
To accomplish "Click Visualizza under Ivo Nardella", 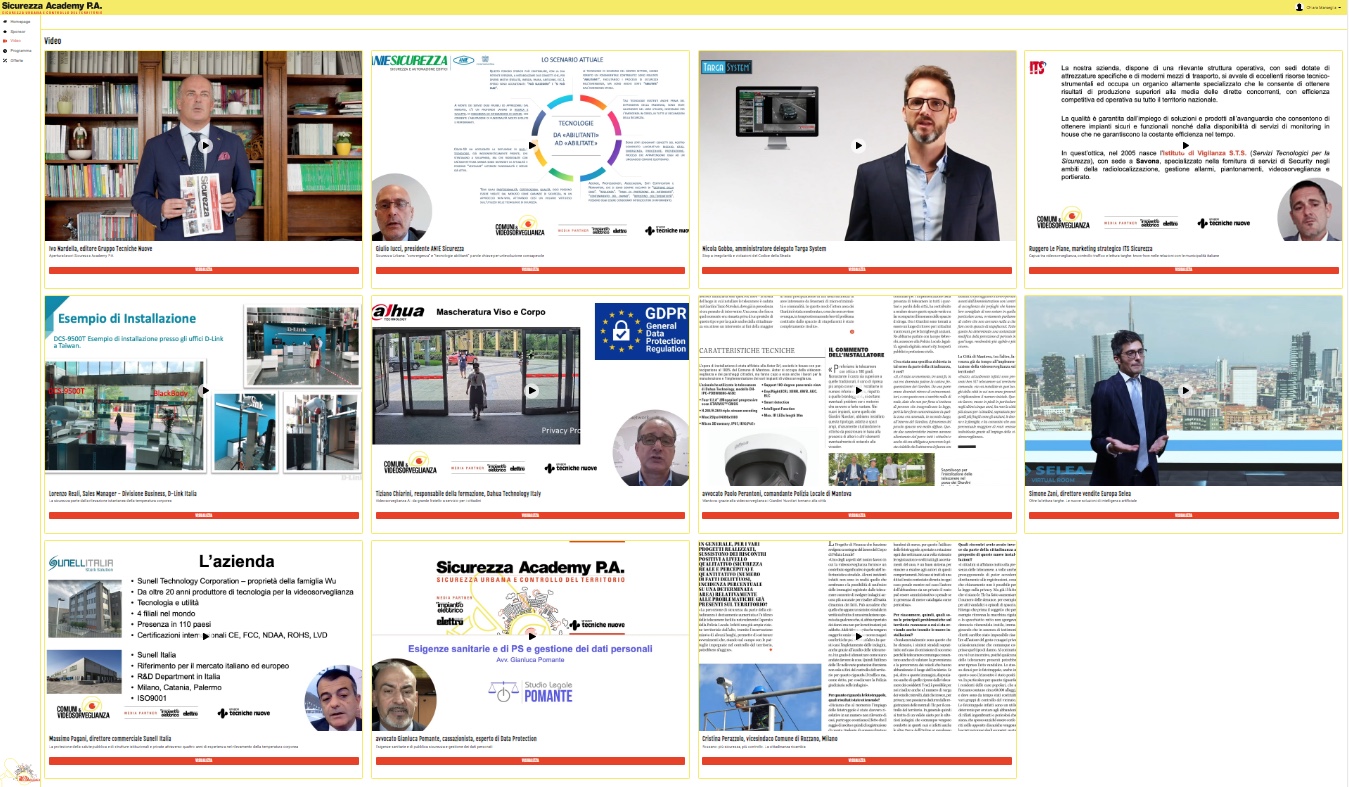I will [204, 270].
